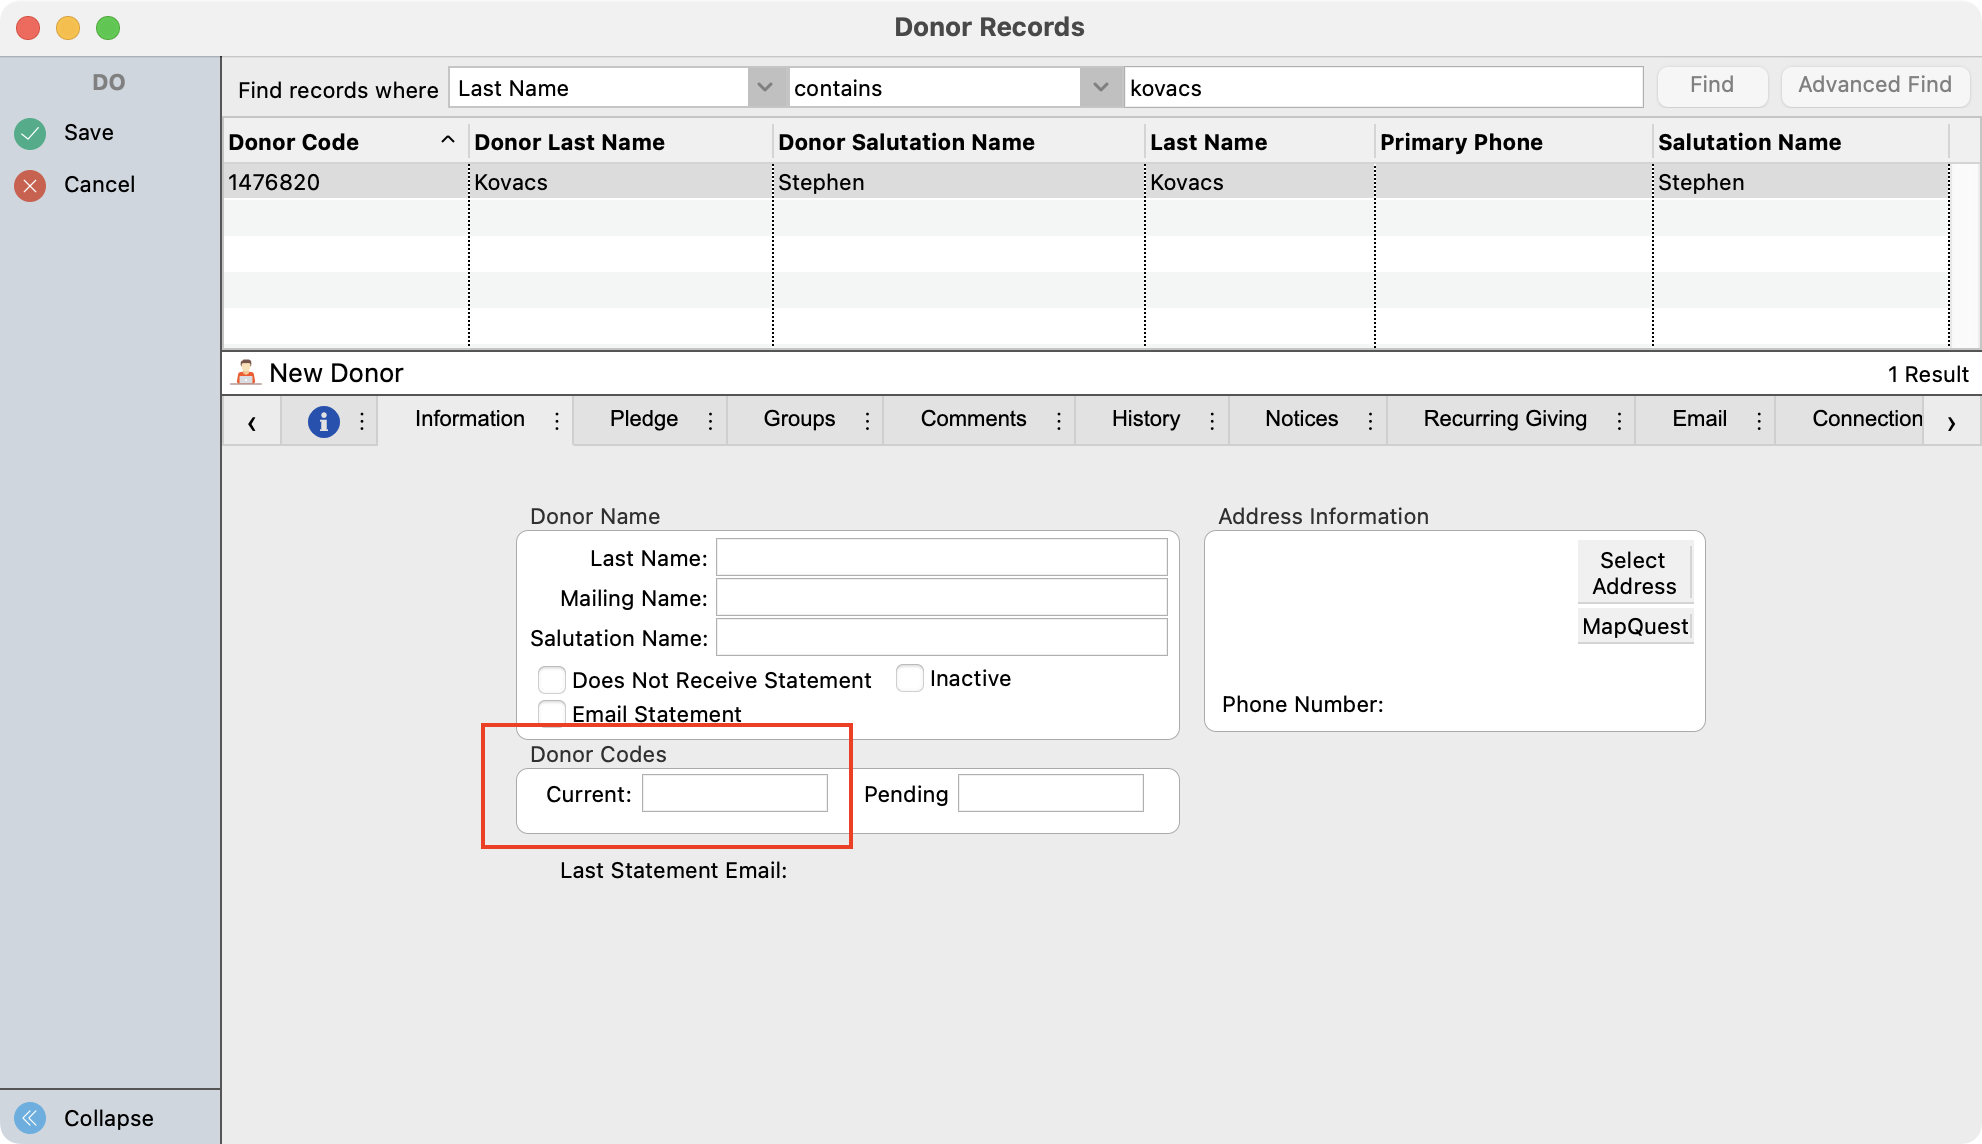The height and width of the screenshot is (1144, 1982).
Task: Switch to the Groups tab
Action: [799, 419]
